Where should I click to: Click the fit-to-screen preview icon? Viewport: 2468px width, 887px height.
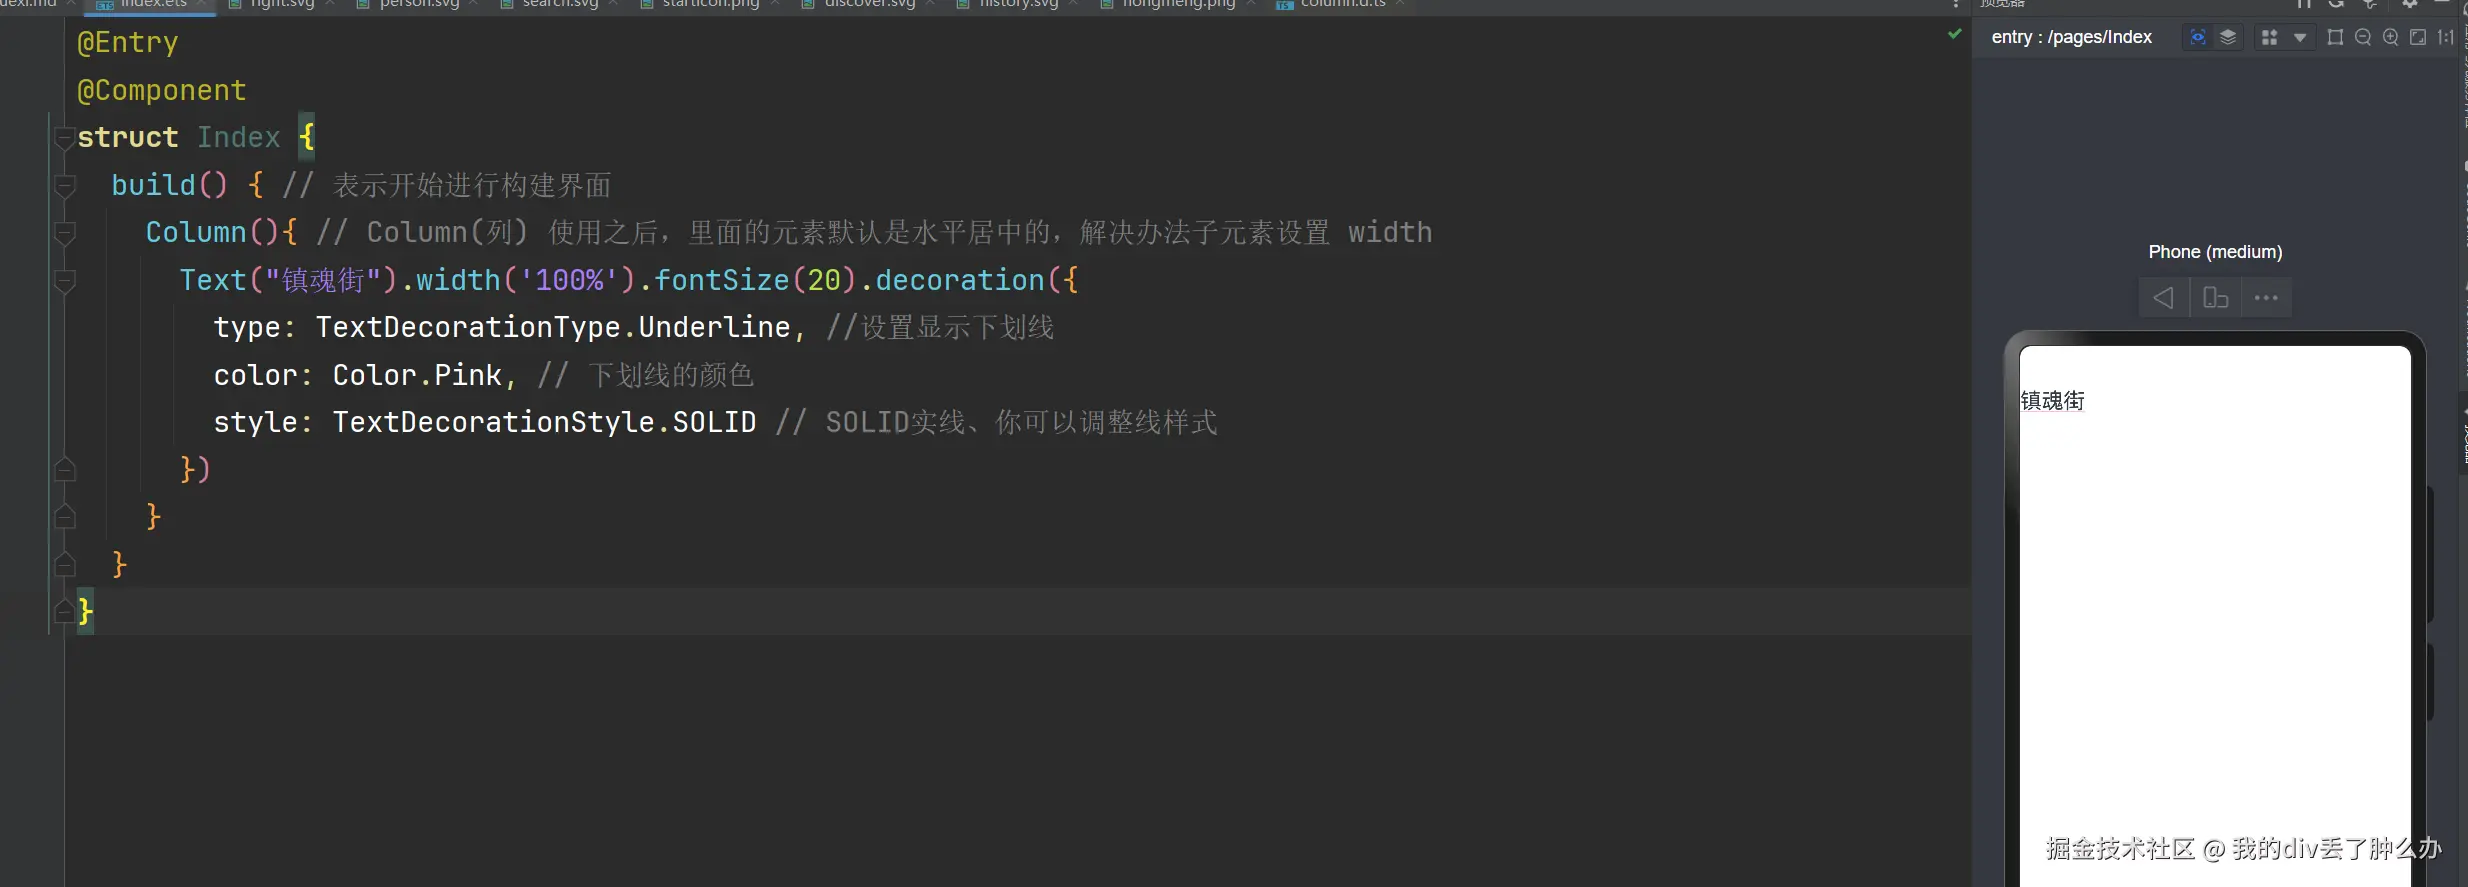(2418, 37)
